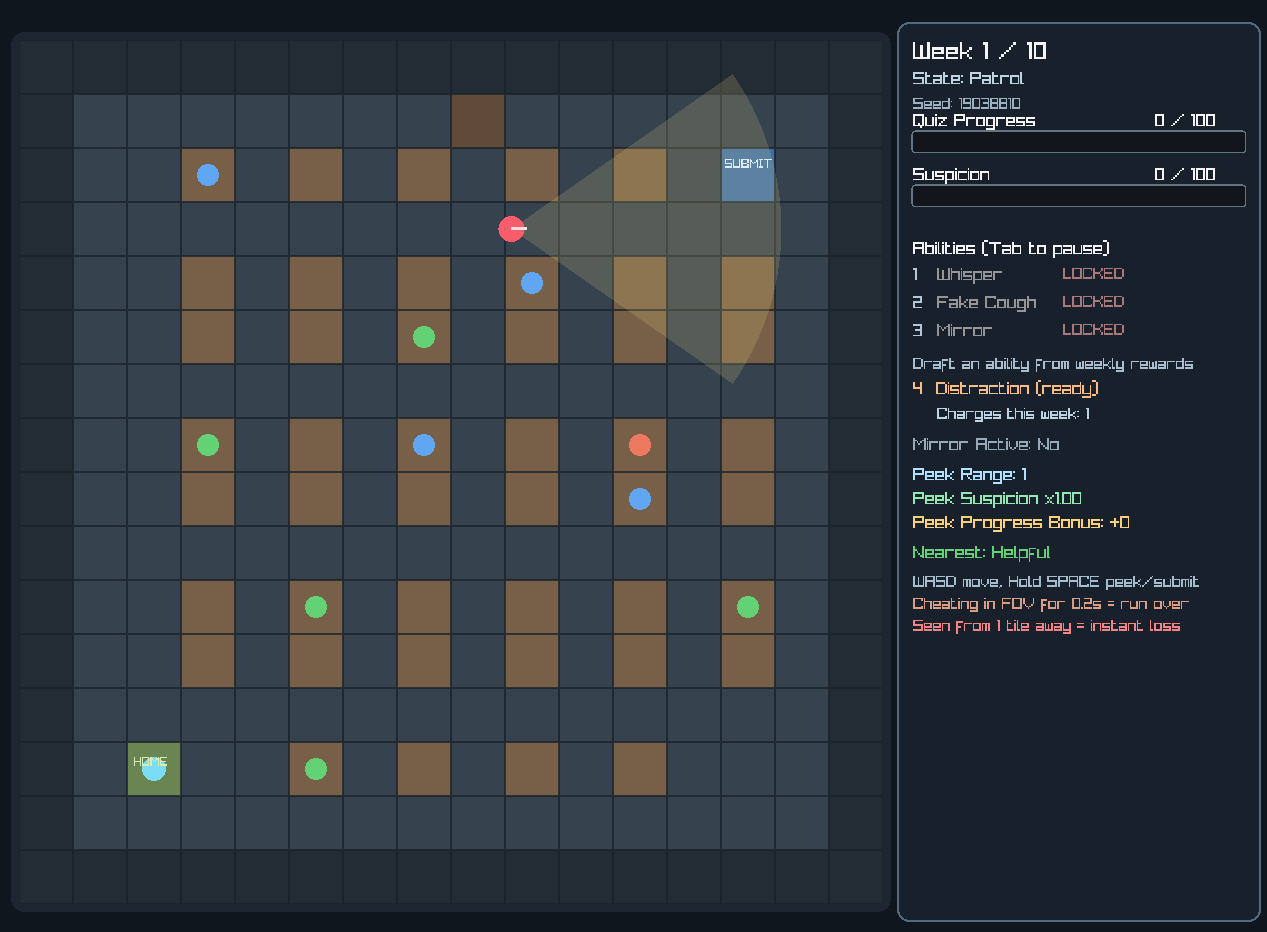1267x932 pixels.
Task: Select the orange-red student circle
Action: tap(640, 445)
